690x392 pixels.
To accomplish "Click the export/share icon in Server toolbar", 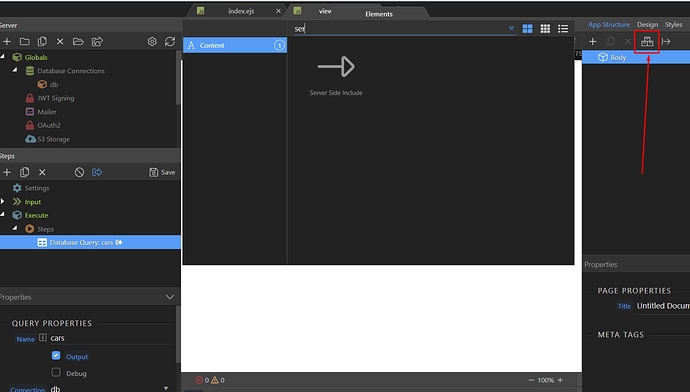I will (97, 41).
